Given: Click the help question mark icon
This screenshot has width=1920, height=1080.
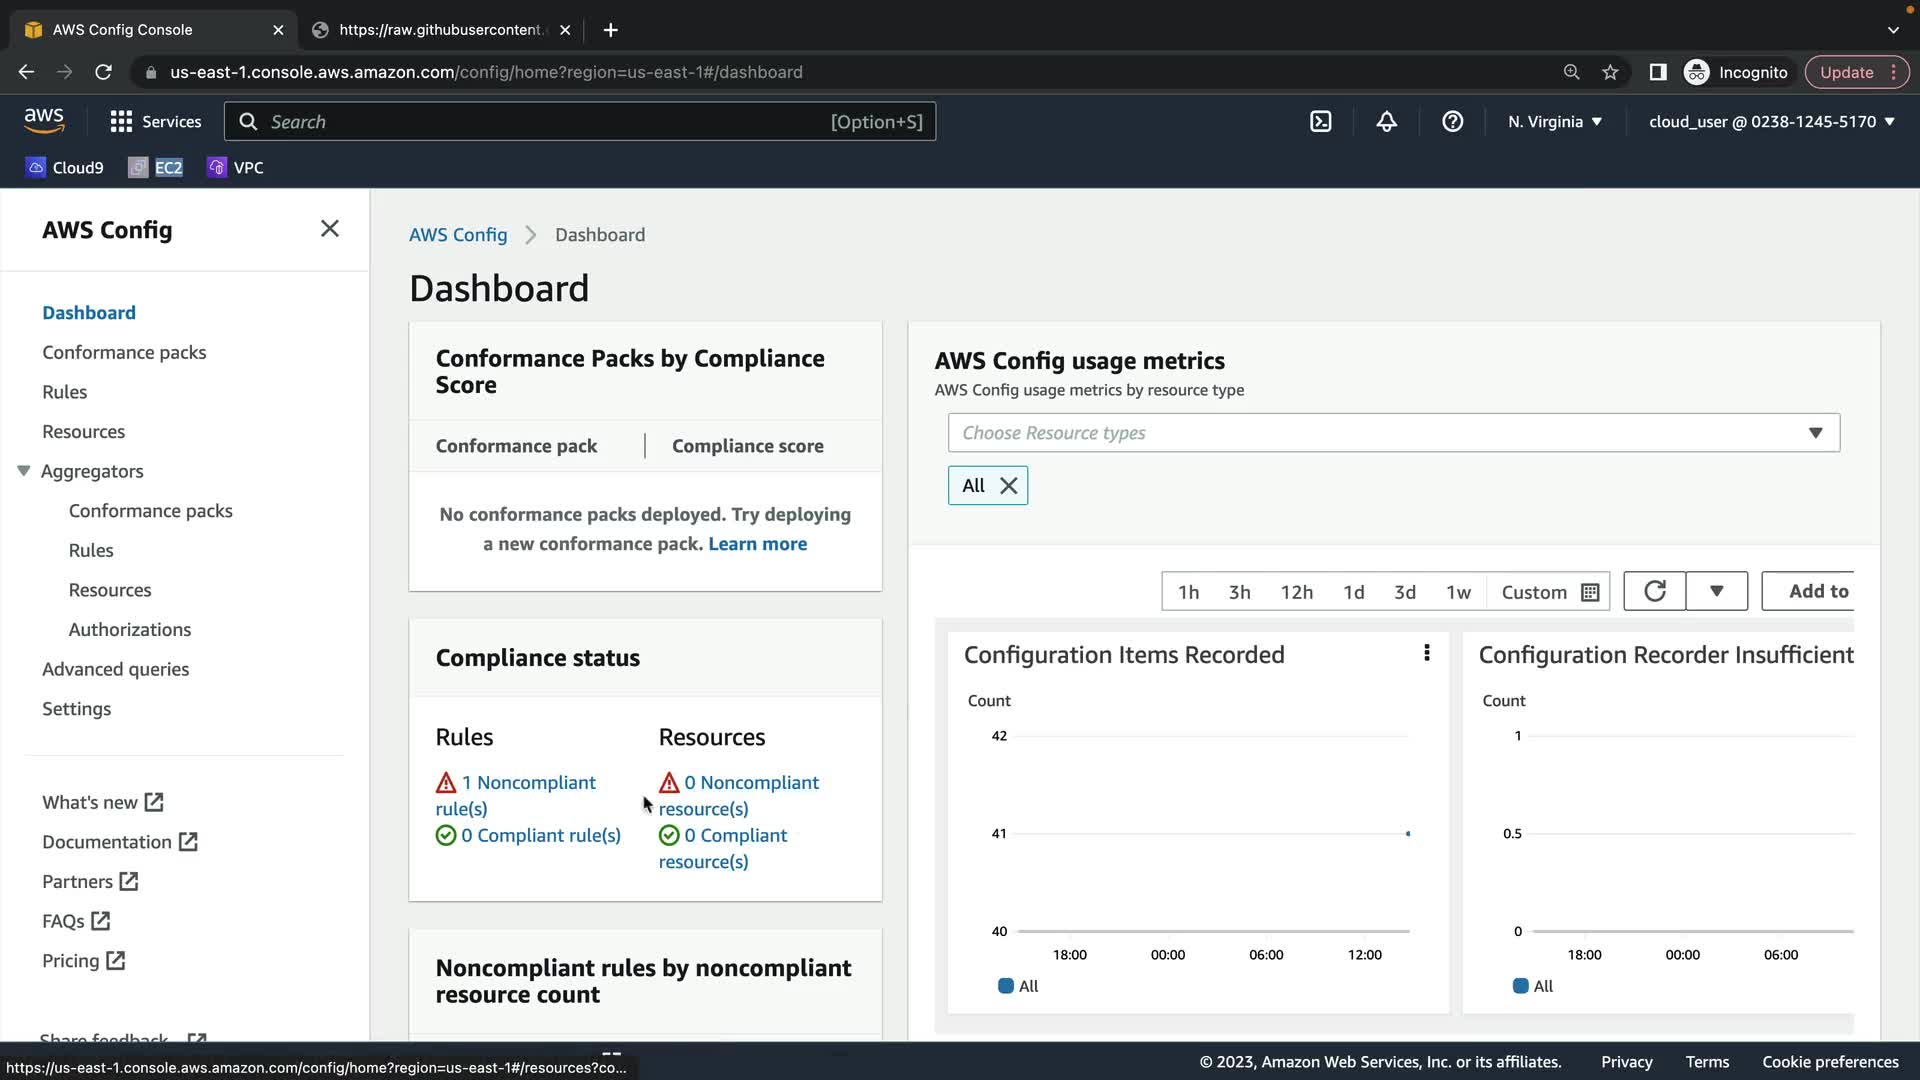Looking at the screenshot, I should tap(1452, 121).
